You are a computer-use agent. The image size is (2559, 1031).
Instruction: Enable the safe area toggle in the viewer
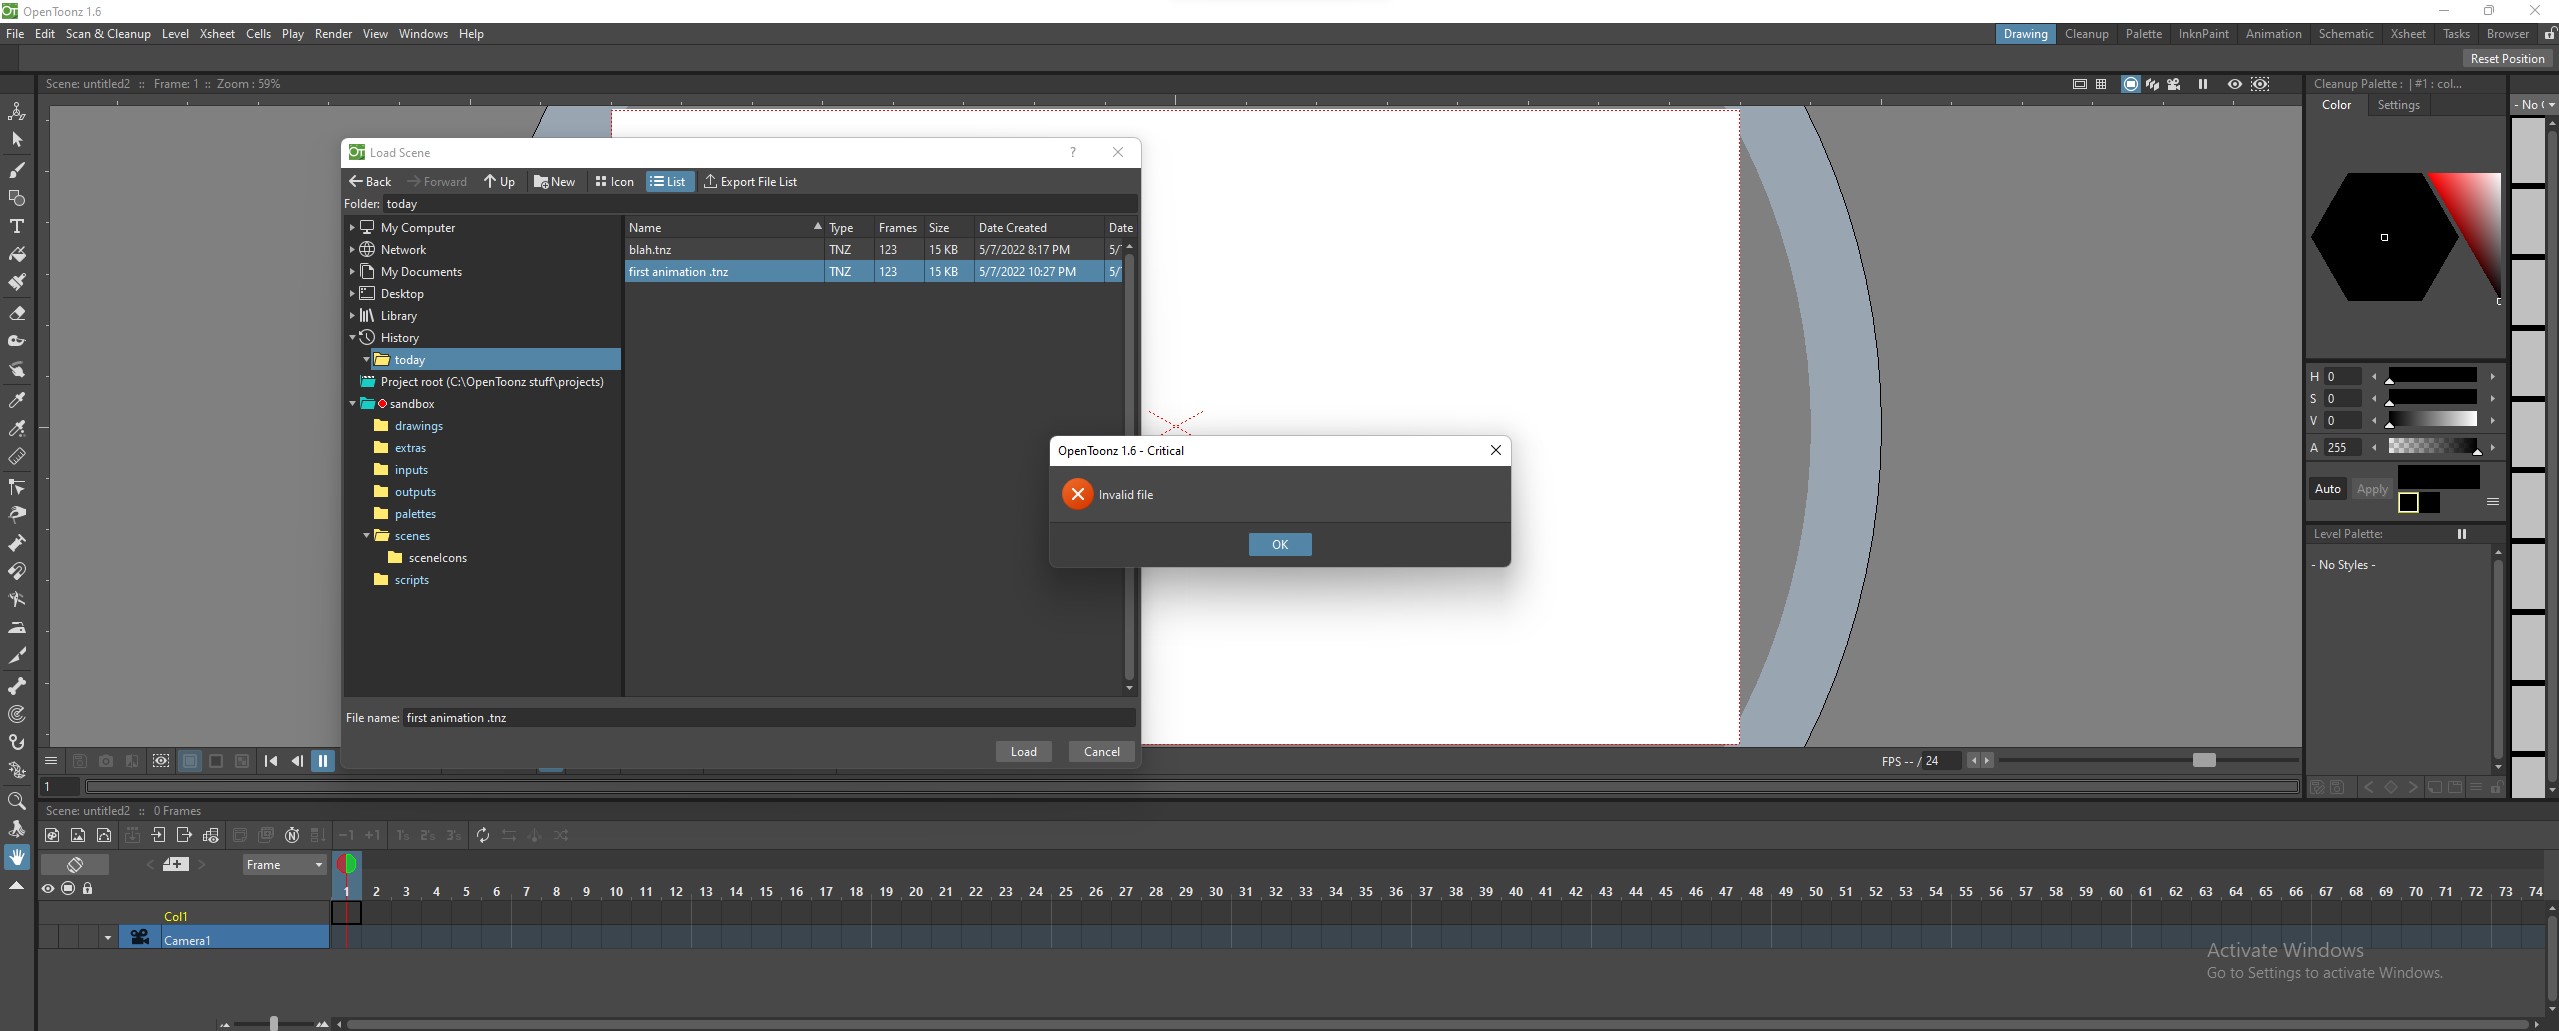(x=2078, y=84)
